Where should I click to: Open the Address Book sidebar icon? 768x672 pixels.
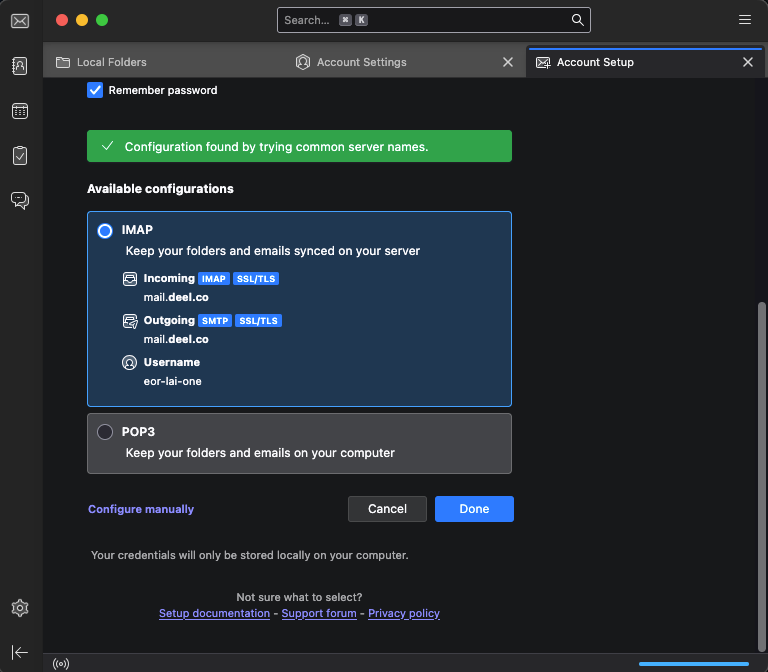19,66
